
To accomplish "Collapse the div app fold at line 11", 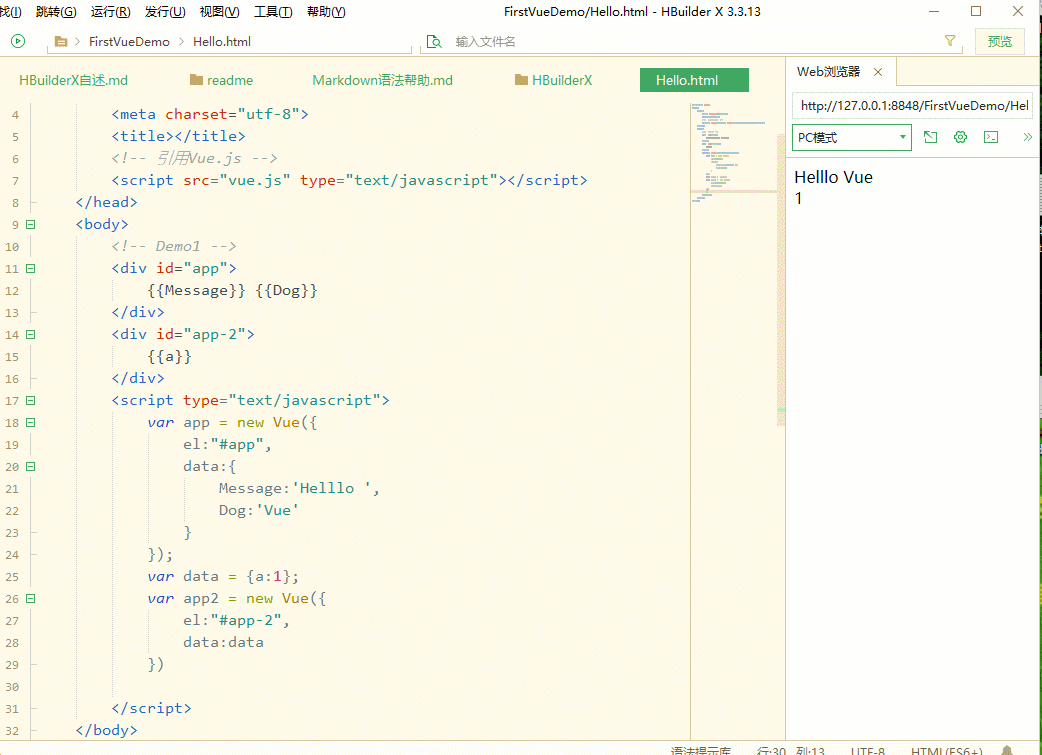I will click(x=31, y=268).
